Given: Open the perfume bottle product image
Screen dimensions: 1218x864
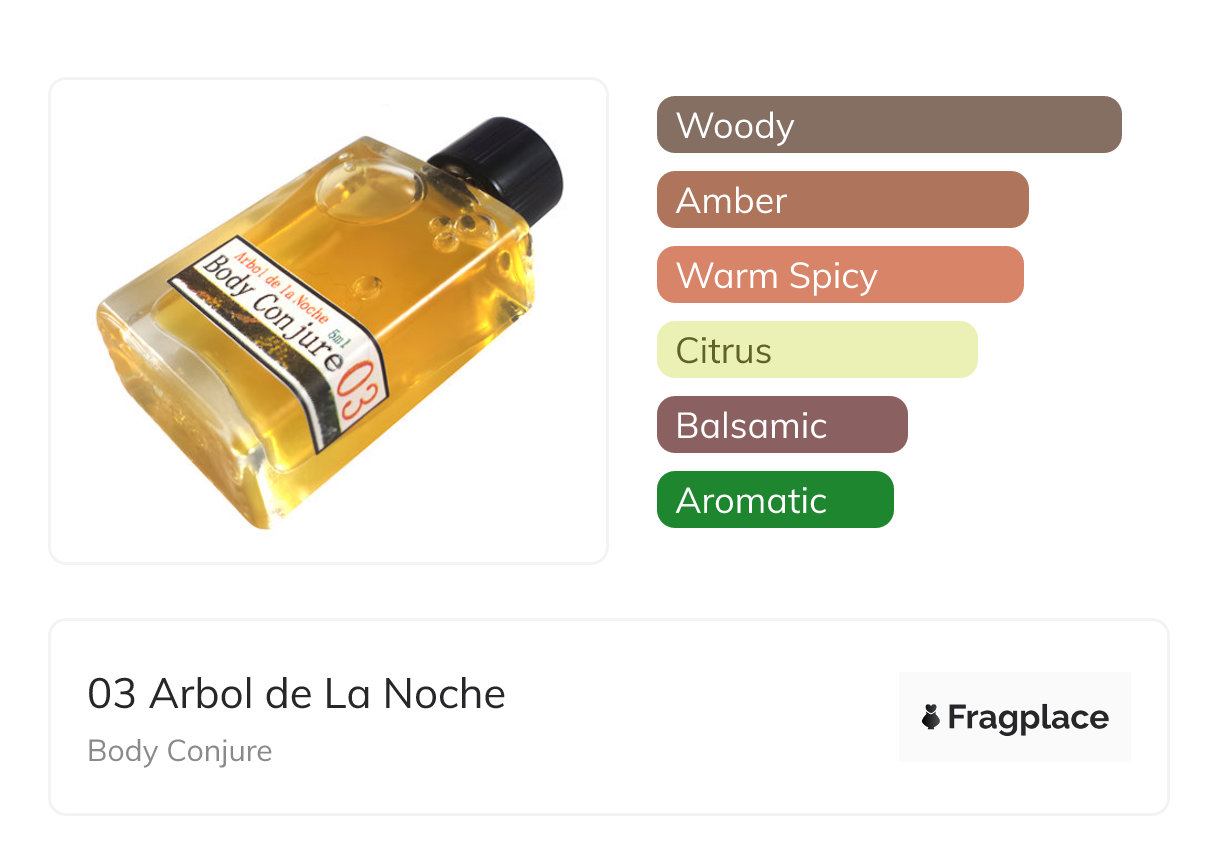Looking at the screenshot, I should point(329,321).
